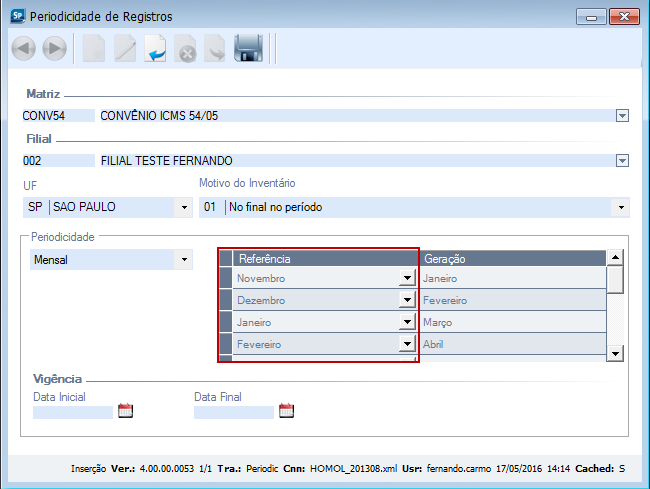The image size is (650, 489).
Task: Select row header of Fevereiro referência row
Action: click(226, 344)
